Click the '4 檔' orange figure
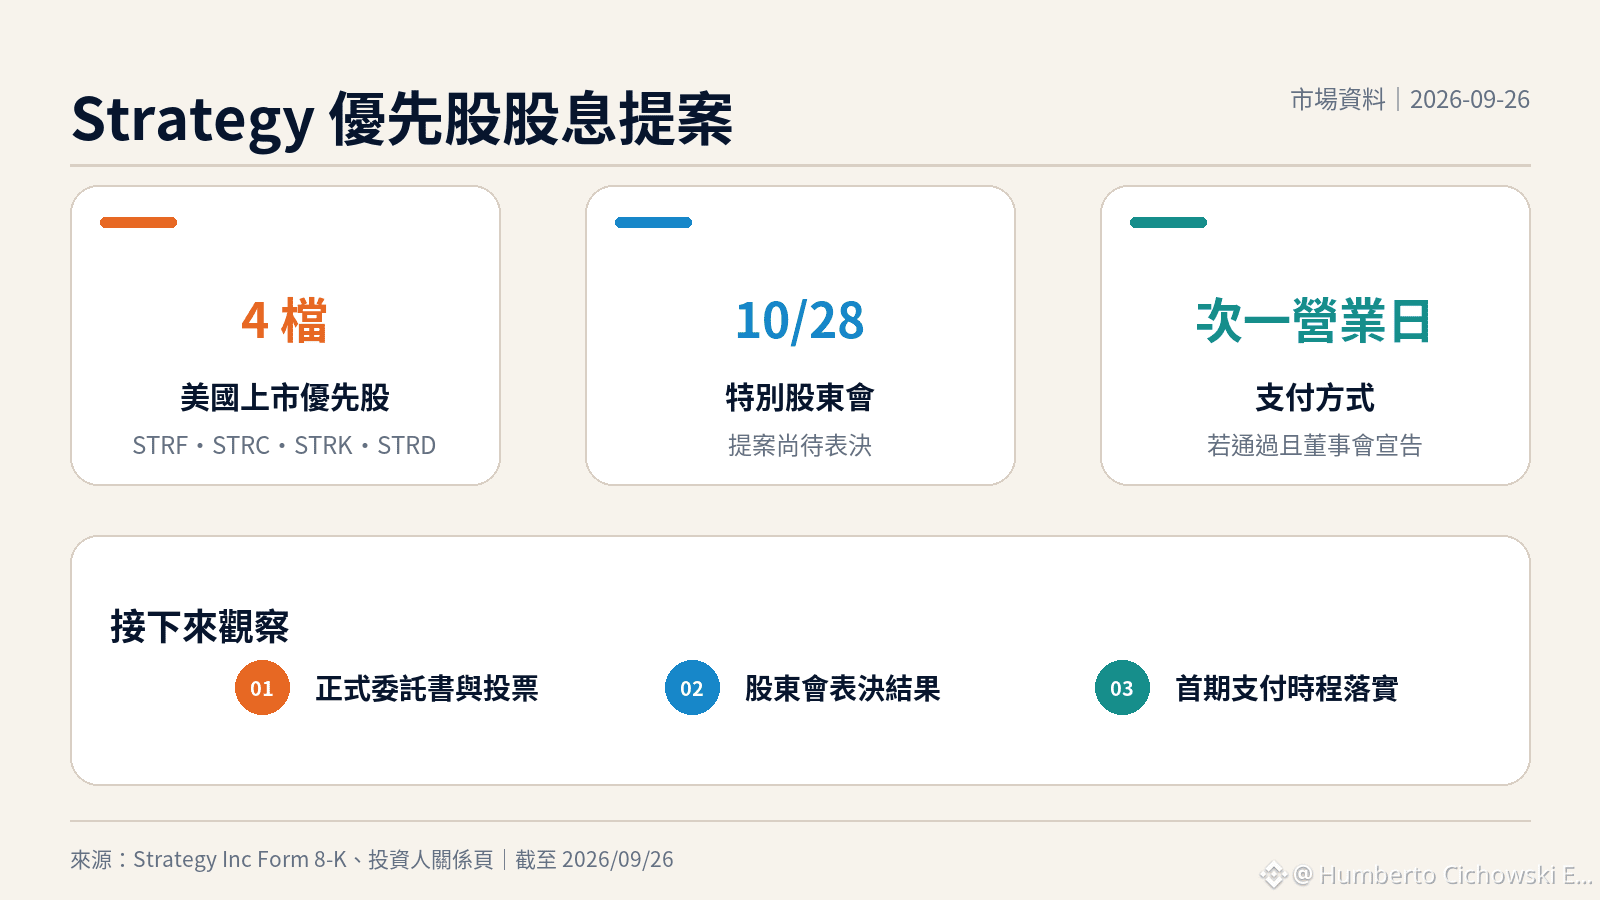The image size is (1600, 900). click(285, 321)
